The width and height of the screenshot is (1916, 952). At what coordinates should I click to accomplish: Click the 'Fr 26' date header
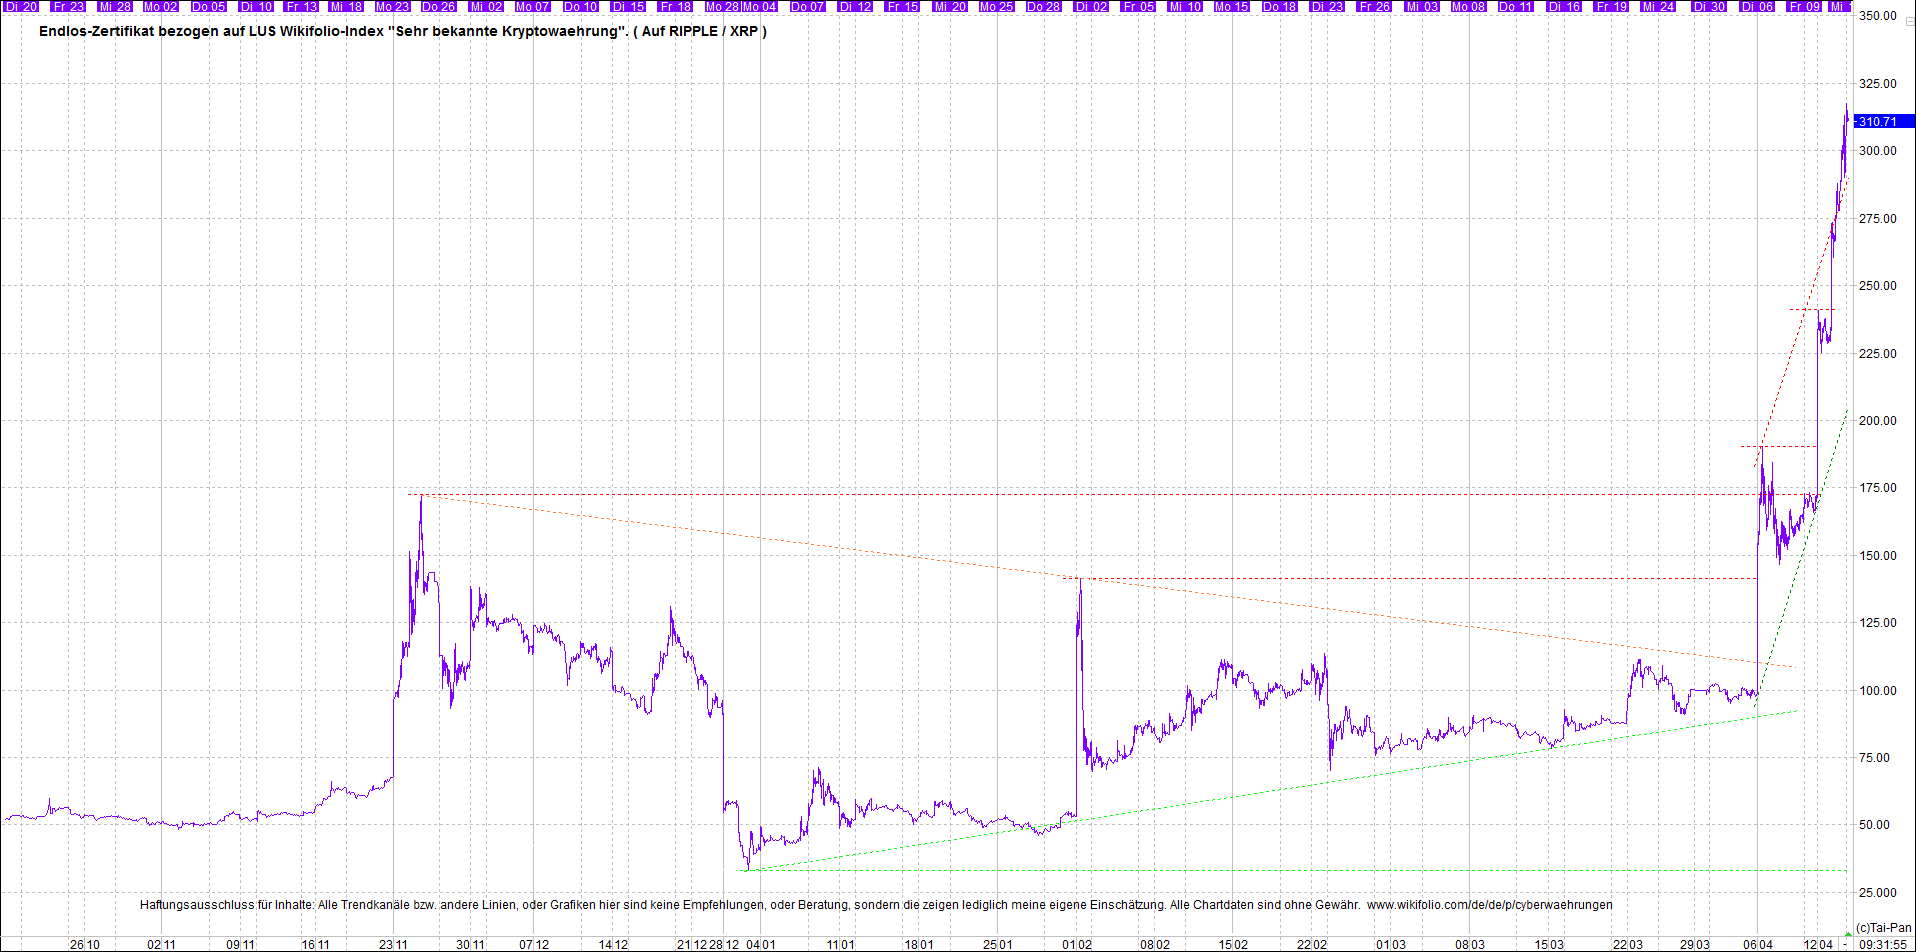(1374, 7)
